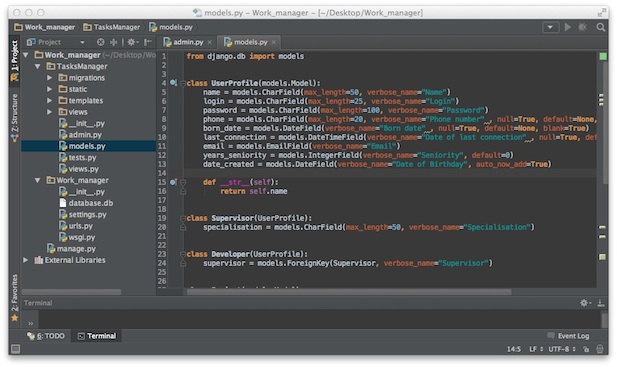Expand the static folder
Viewport: 617px width, 367px height.
tap(50, 89)
